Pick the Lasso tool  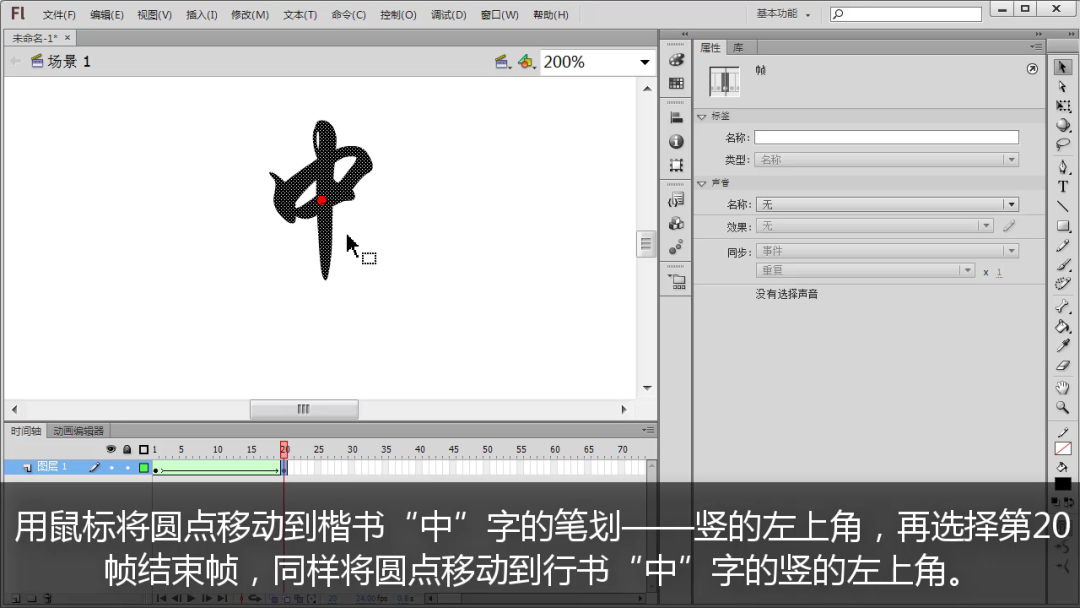coord(1063,145)
